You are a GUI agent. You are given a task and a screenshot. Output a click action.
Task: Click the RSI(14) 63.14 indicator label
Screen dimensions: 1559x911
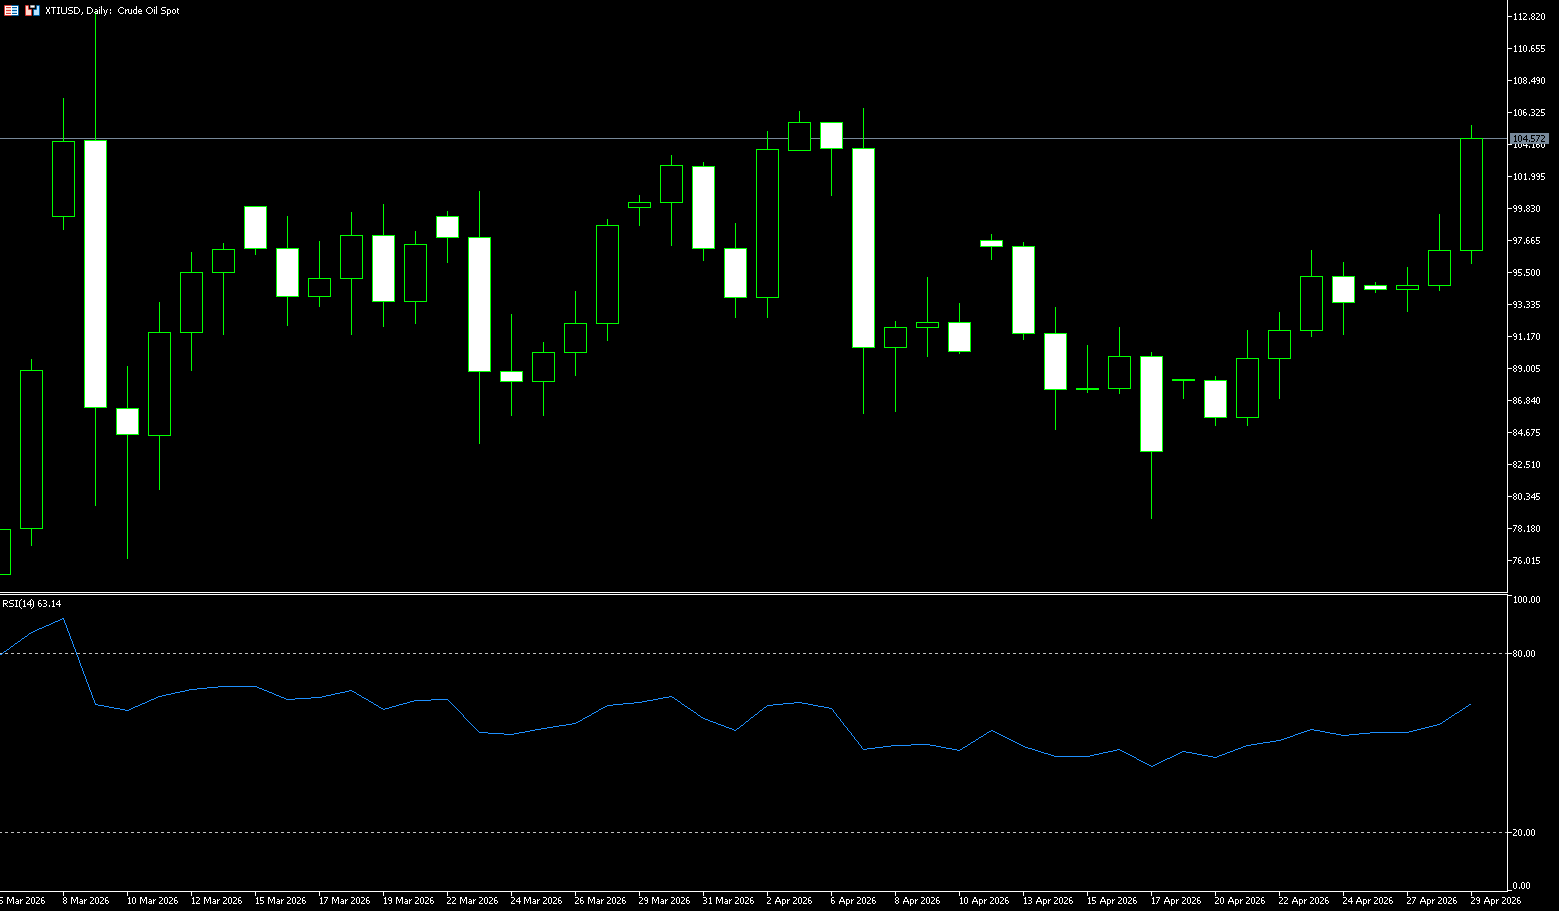pos(32,603)
